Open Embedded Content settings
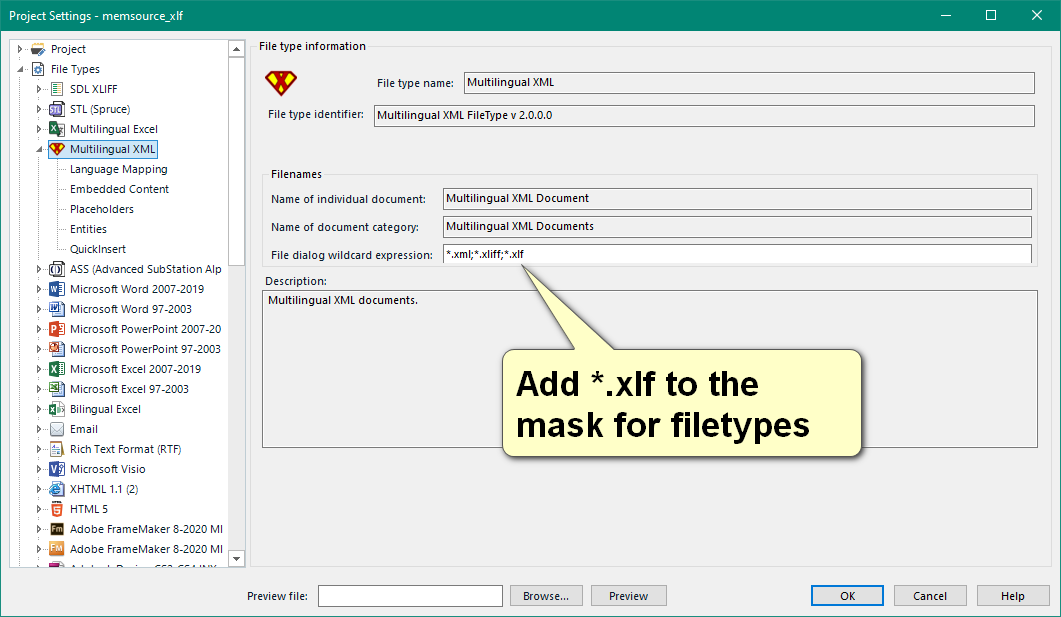This screenshot has width=1061, height=617. click(119, 189)
